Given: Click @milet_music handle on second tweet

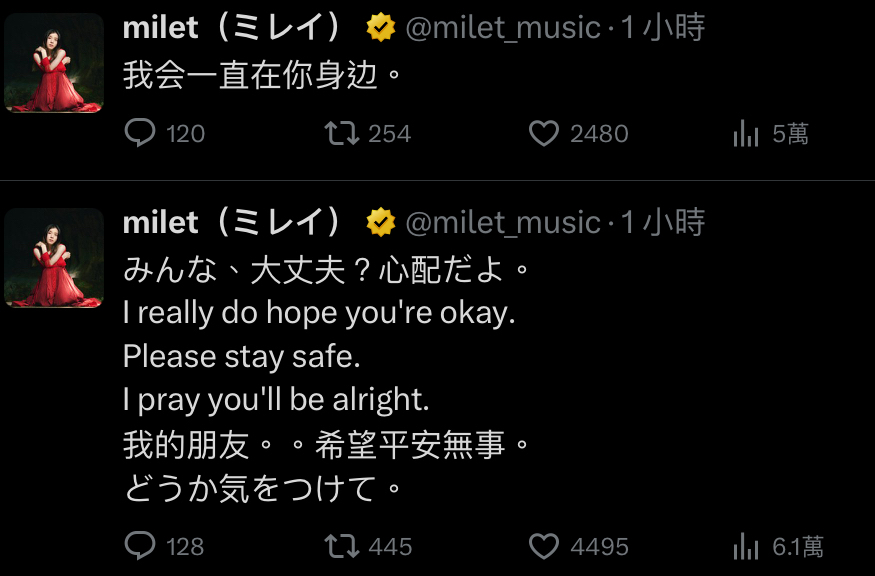Looking at the screenshot, I should point(503,222).
